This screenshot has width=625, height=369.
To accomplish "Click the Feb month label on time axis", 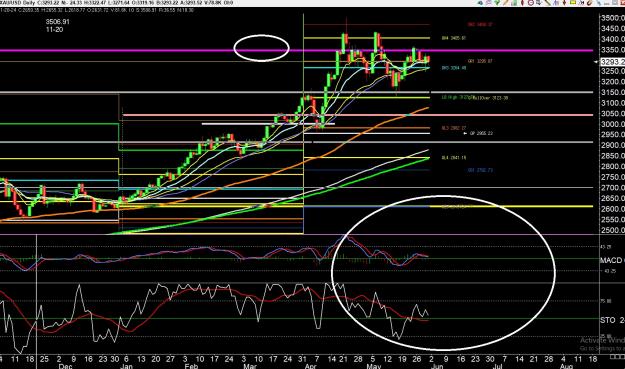I will pyautogui.click(x=191, y=366).
